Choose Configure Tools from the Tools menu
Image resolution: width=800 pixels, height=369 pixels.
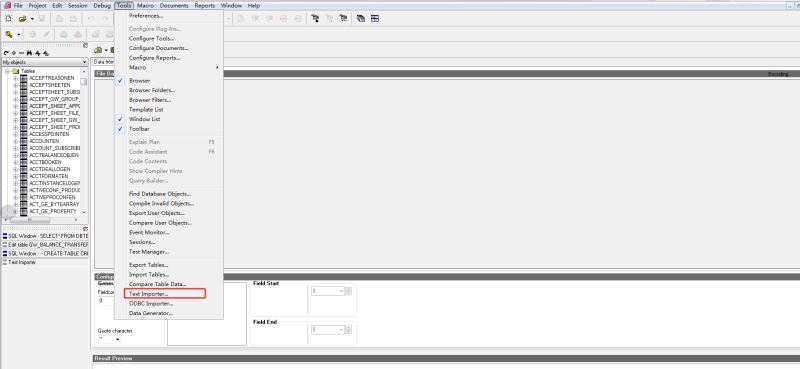coord(152,38)
